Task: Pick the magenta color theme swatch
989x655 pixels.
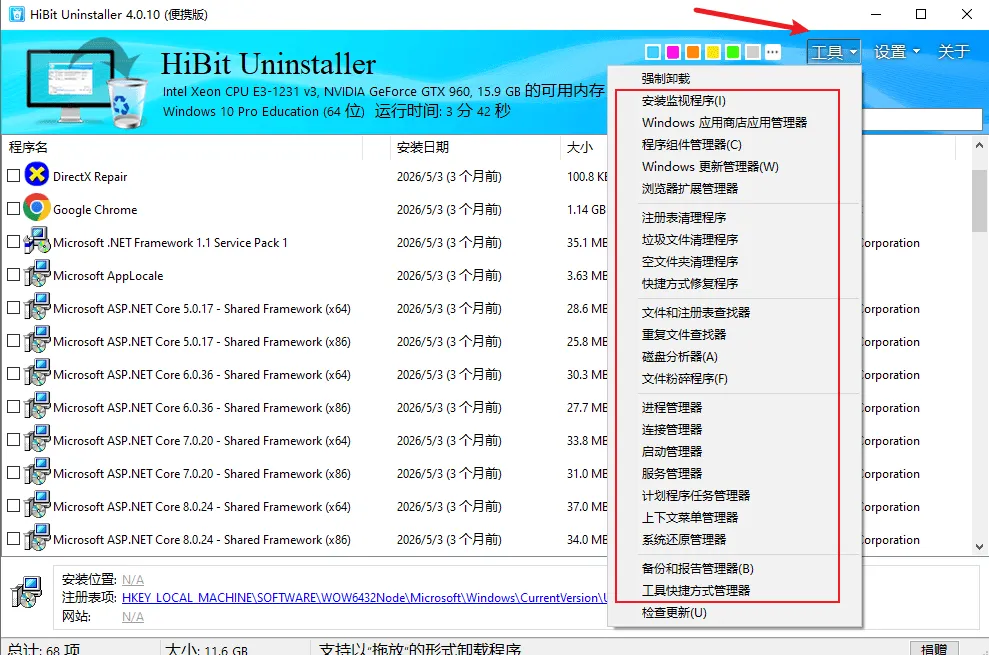Action: [673, 52]
